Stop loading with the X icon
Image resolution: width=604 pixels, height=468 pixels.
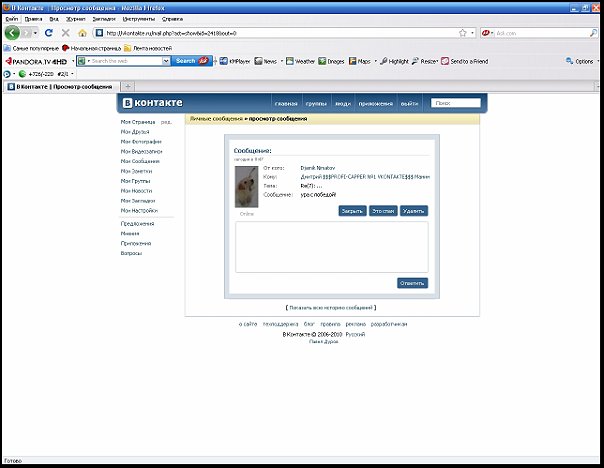(65, 33)
